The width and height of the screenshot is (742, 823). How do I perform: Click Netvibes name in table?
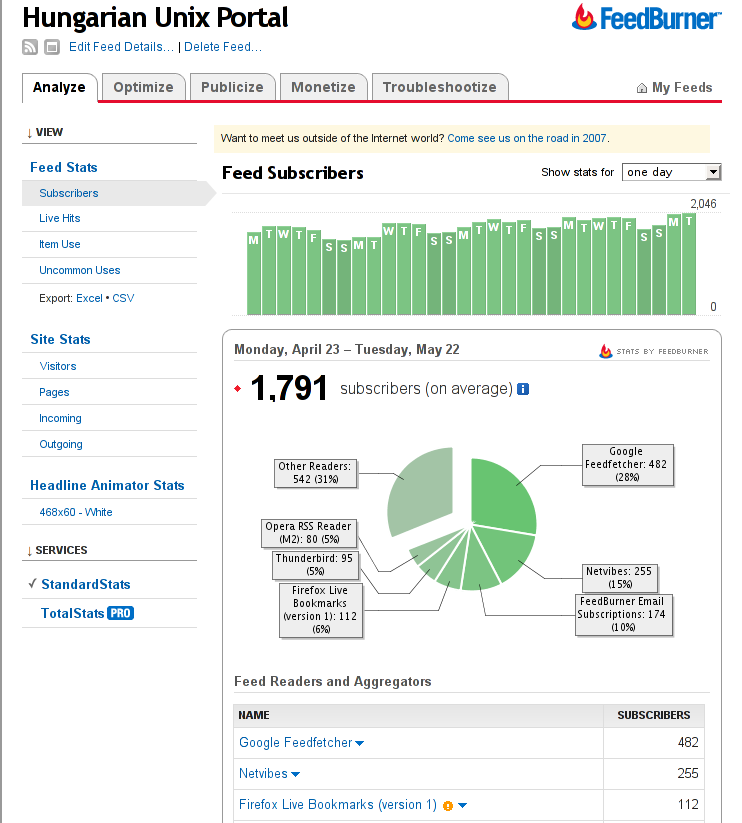tap(263, 773)
